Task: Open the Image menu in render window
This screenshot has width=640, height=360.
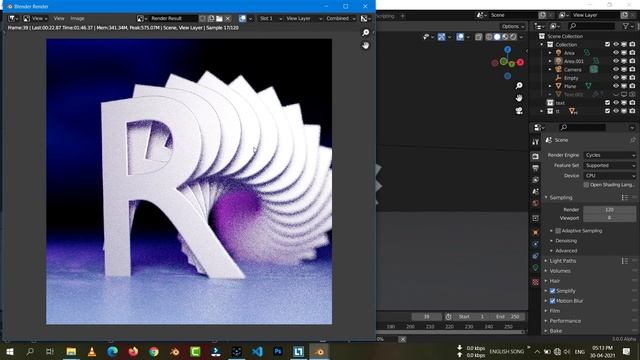Action: [x=77, y=18]
